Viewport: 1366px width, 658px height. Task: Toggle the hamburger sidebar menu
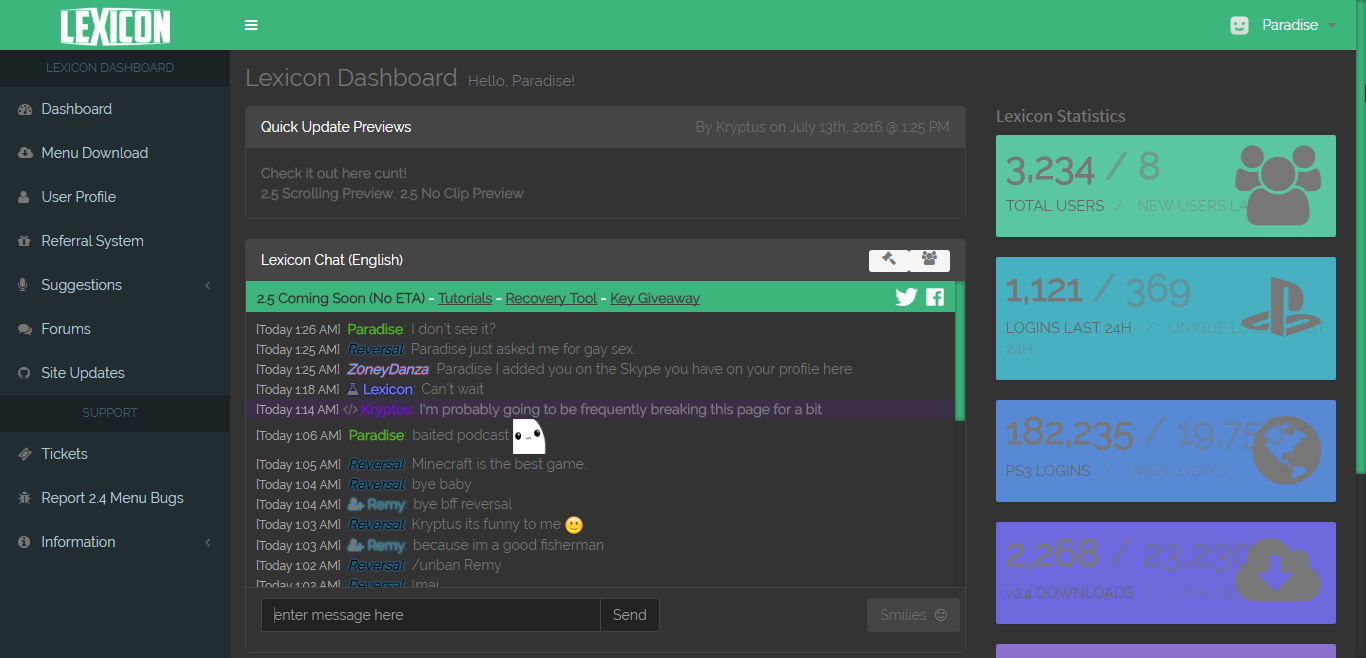(x=251, y=25)
